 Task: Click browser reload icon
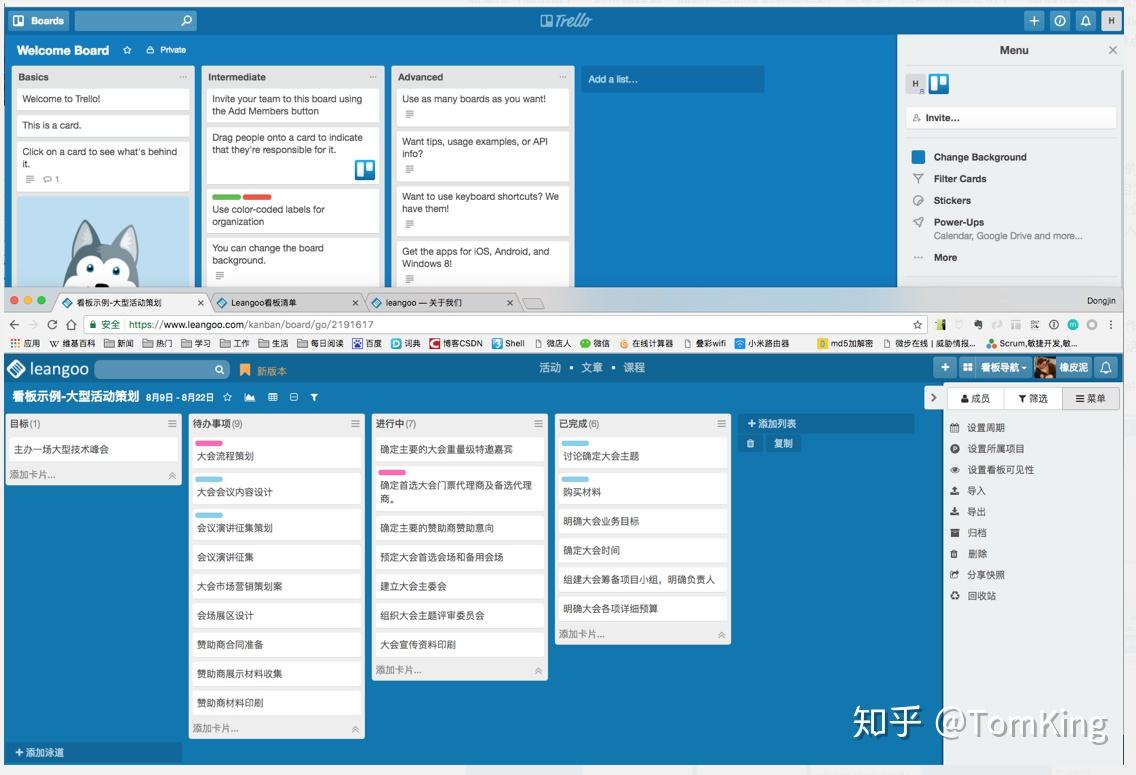pos(52,324)
